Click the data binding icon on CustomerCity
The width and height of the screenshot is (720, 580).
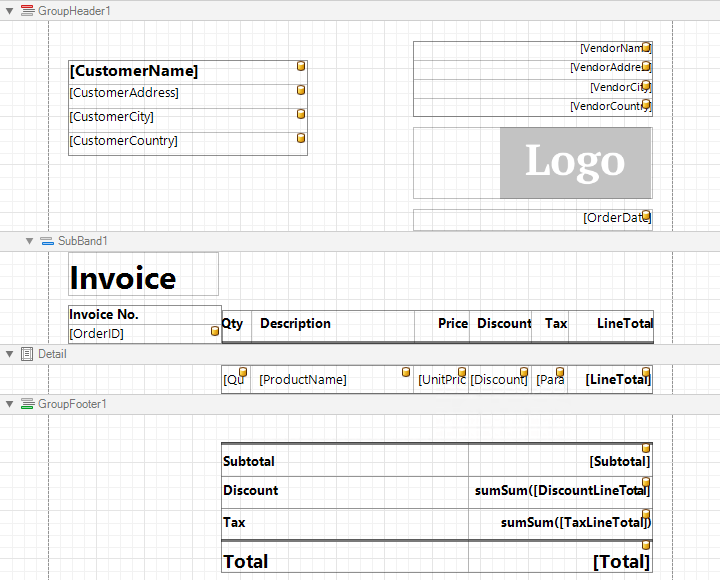click(301, 114)
